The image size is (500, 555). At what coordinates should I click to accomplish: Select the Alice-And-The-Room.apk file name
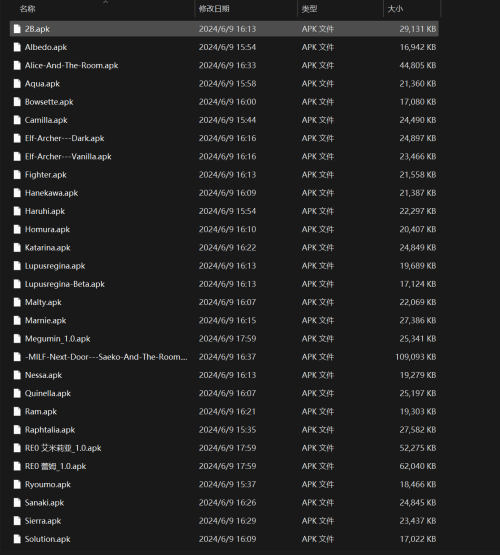[x=71, y=65]
